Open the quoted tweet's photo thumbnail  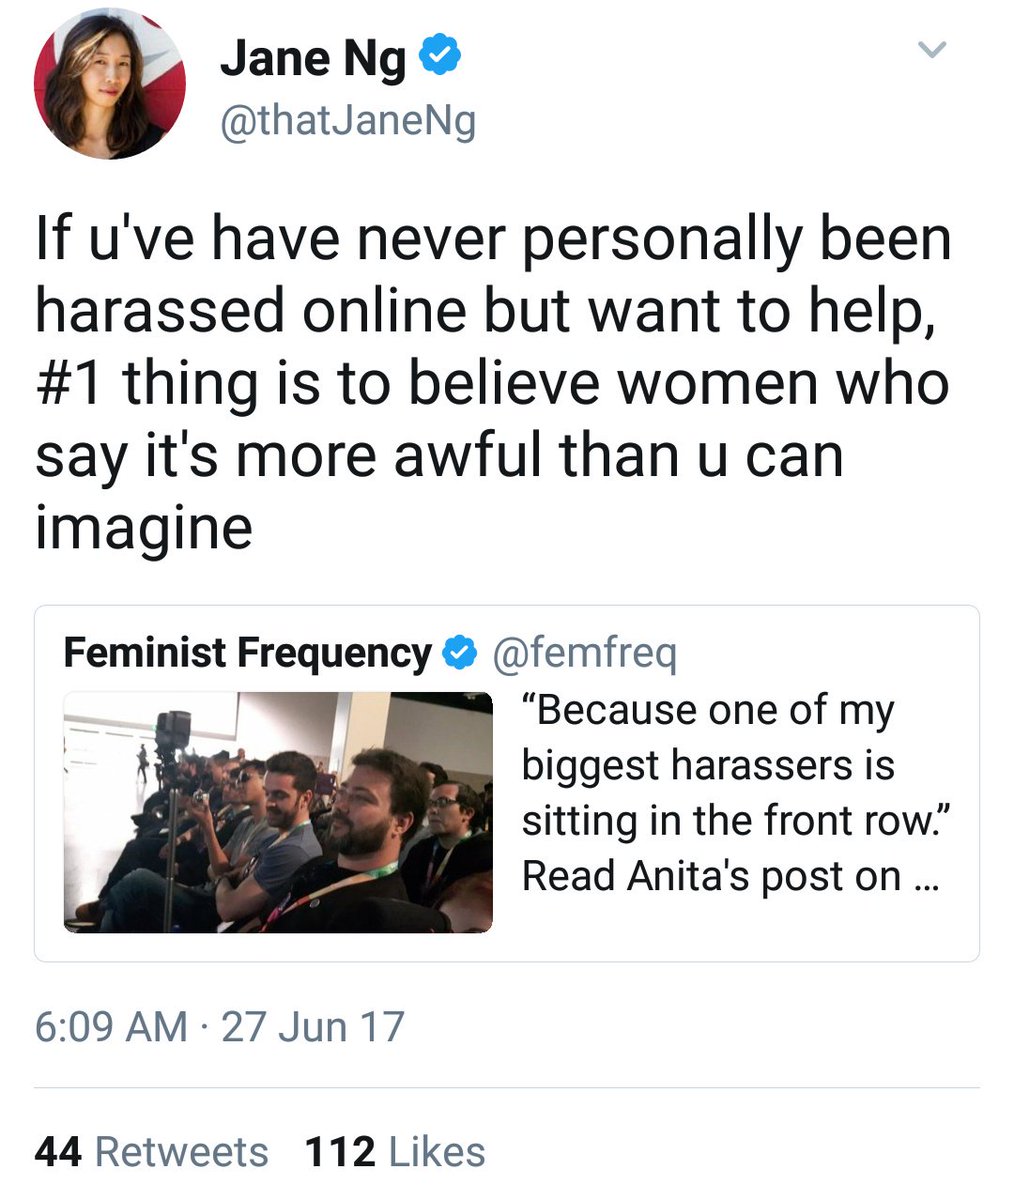pos(278,812)
